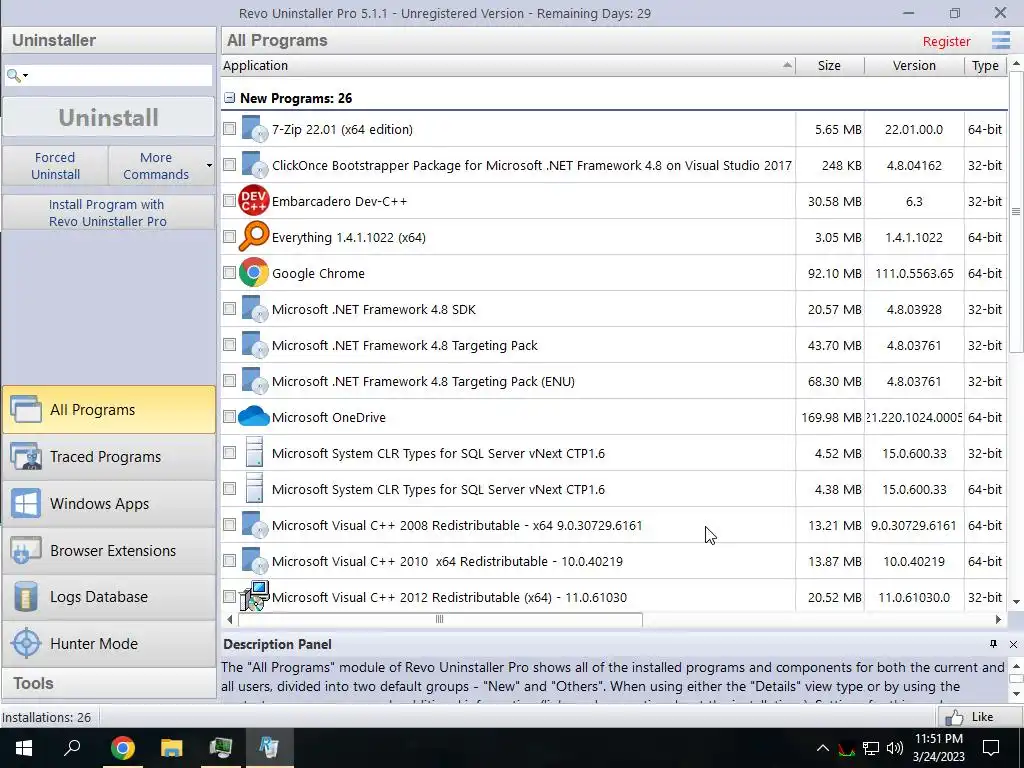Open the More Commands dropdown arrow
The width and height of the screenshot is (1024, 768).
point(209,165)
